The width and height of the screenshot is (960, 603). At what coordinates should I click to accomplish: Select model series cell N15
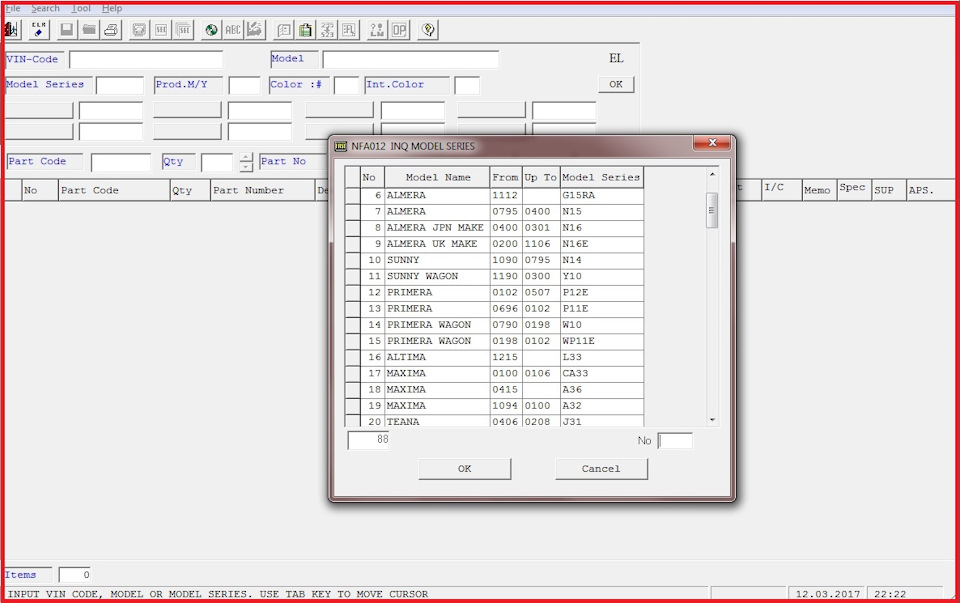(x=602, y=211)
